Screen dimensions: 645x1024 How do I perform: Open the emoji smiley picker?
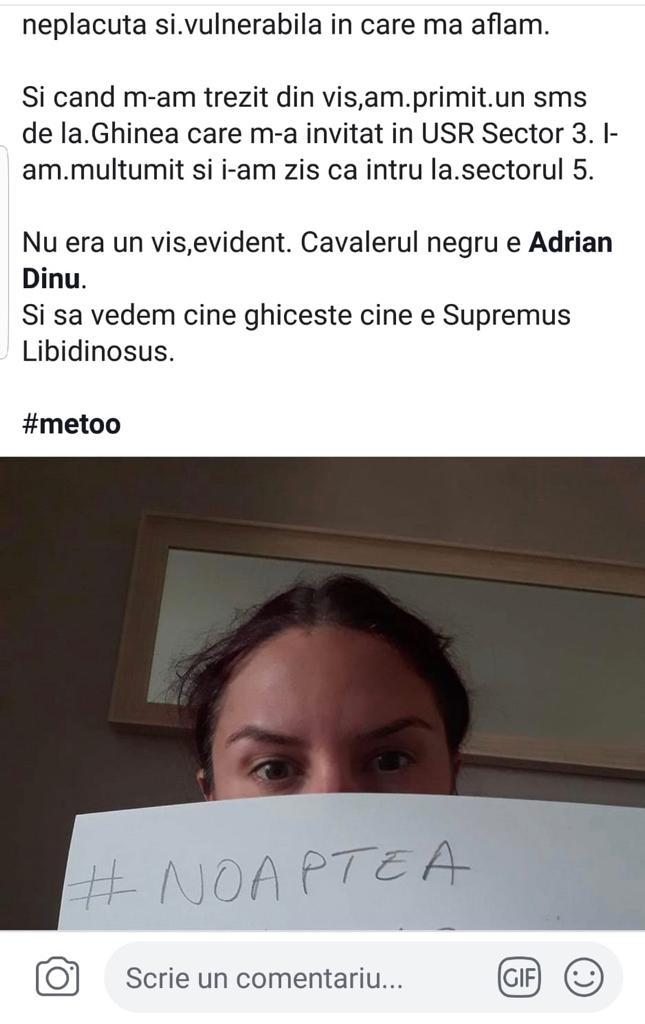click(583, 978)
